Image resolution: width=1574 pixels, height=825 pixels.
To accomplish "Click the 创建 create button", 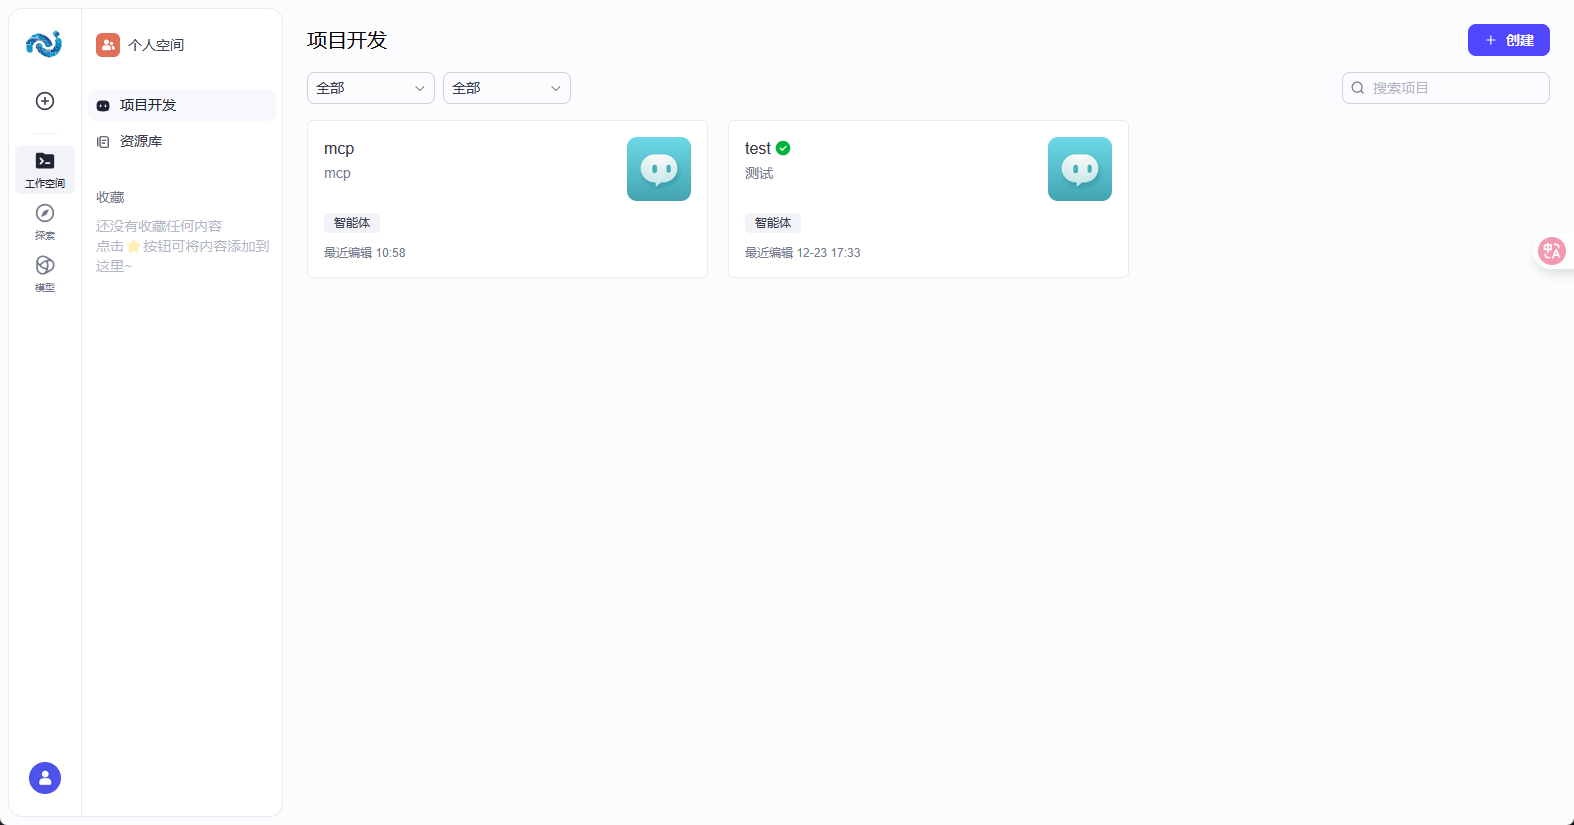I will pos(1508,40).
